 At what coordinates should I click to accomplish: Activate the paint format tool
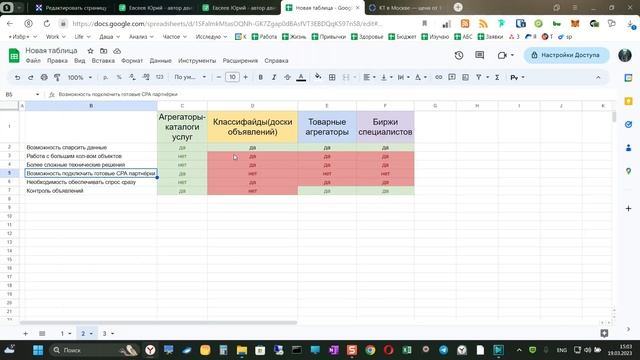click(x=57, y=77)
